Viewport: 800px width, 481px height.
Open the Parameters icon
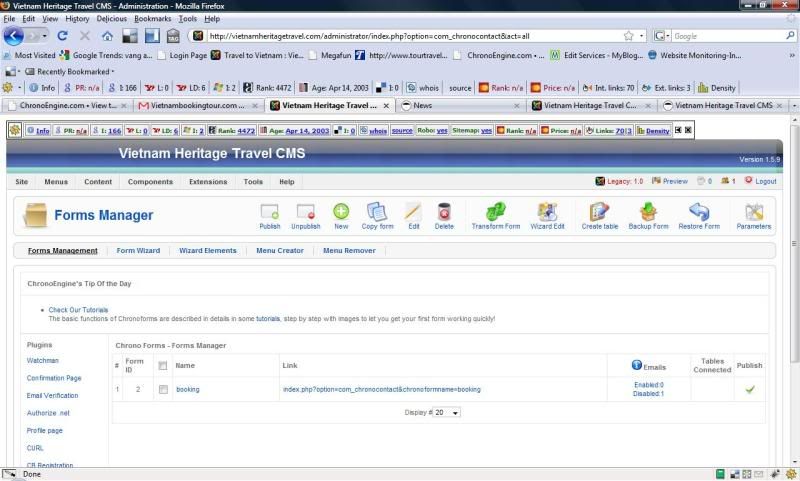(x=754, y=211)
